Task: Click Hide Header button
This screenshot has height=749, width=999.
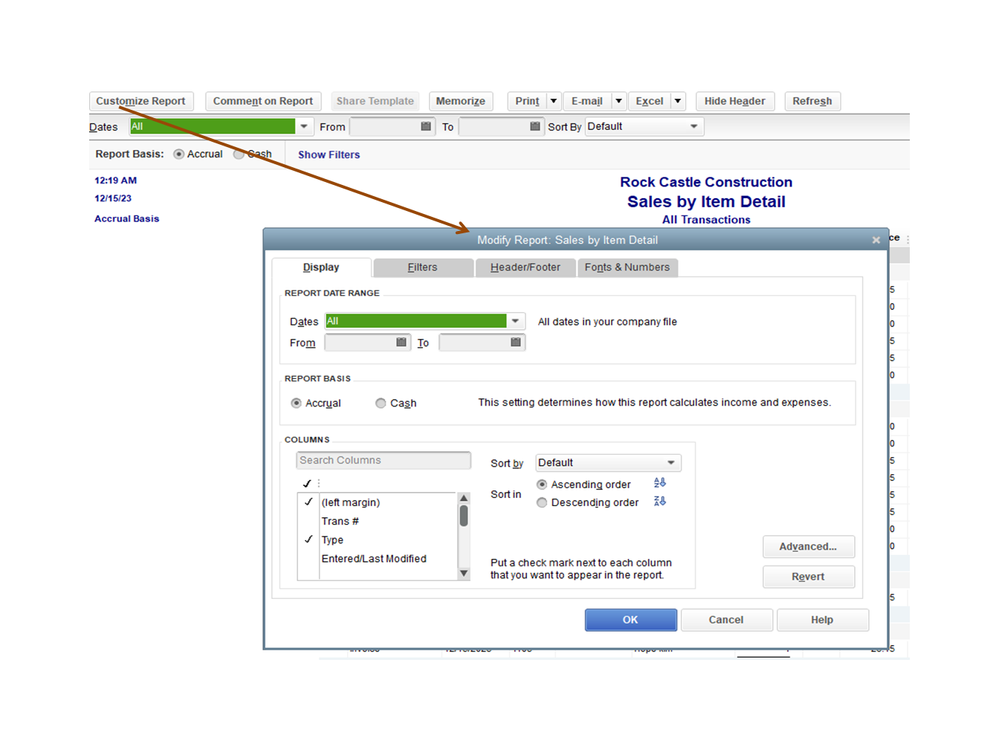Action: [735, 101]
